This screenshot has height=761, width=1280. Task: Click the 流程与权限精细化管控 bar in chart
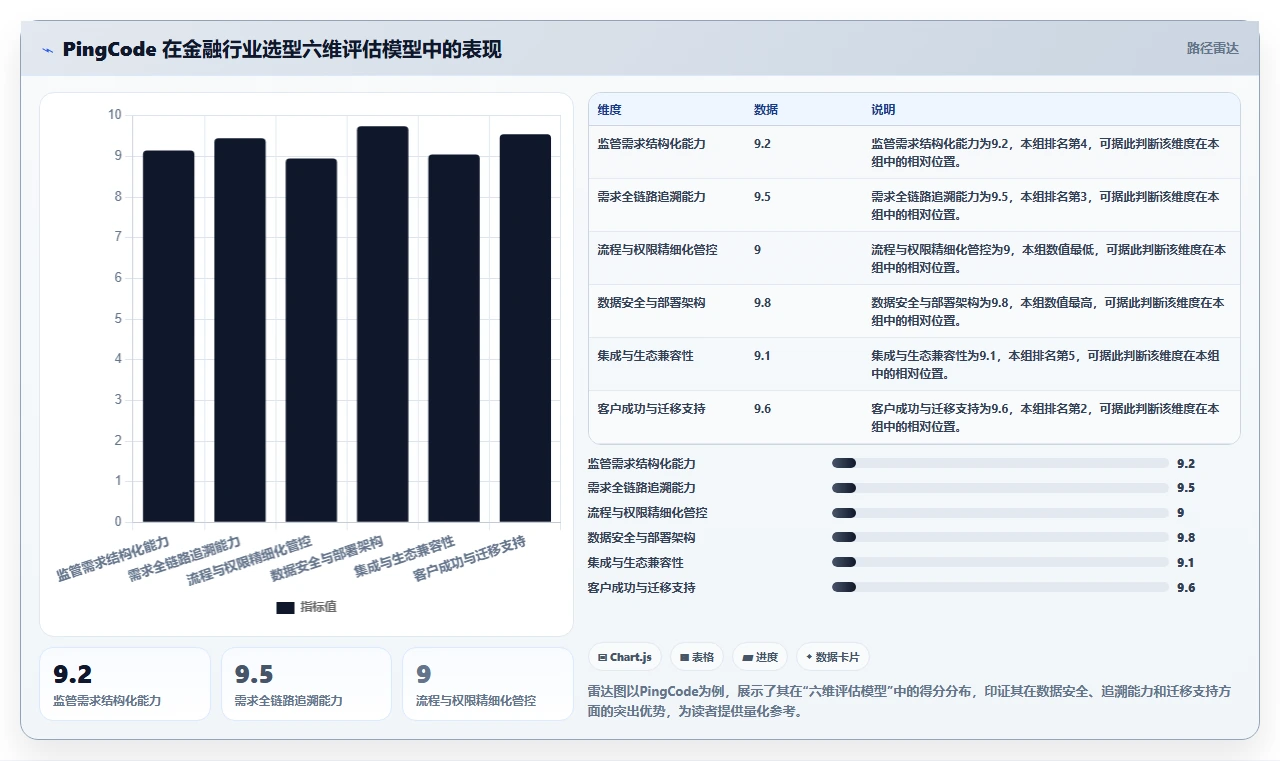coord(311,340)
